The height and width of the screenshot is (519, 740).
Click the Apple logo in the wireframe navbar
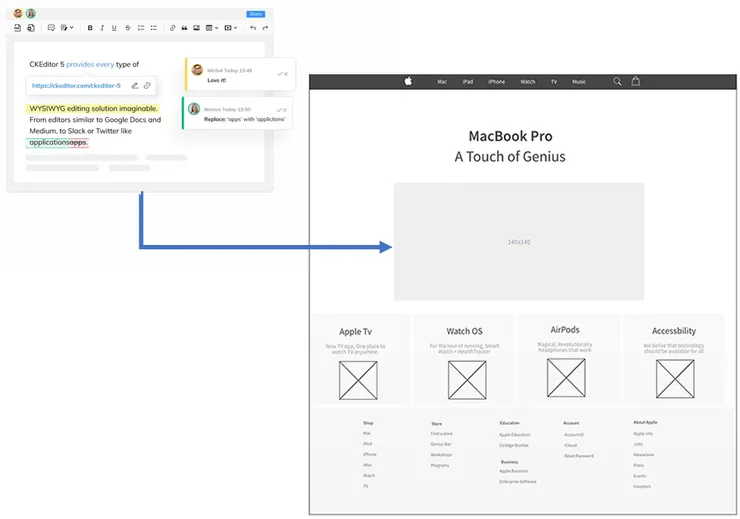click(x=408, y=81)
